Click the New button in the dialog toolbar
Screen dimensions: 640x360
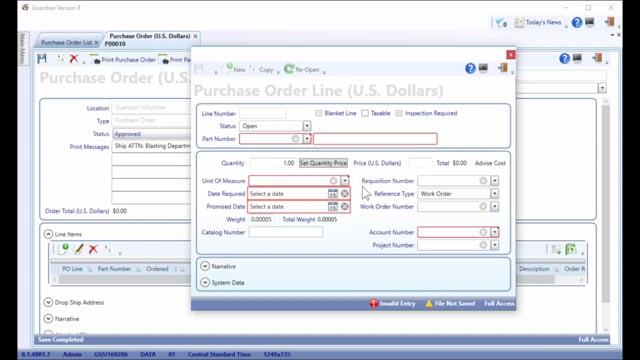(236, 69)
